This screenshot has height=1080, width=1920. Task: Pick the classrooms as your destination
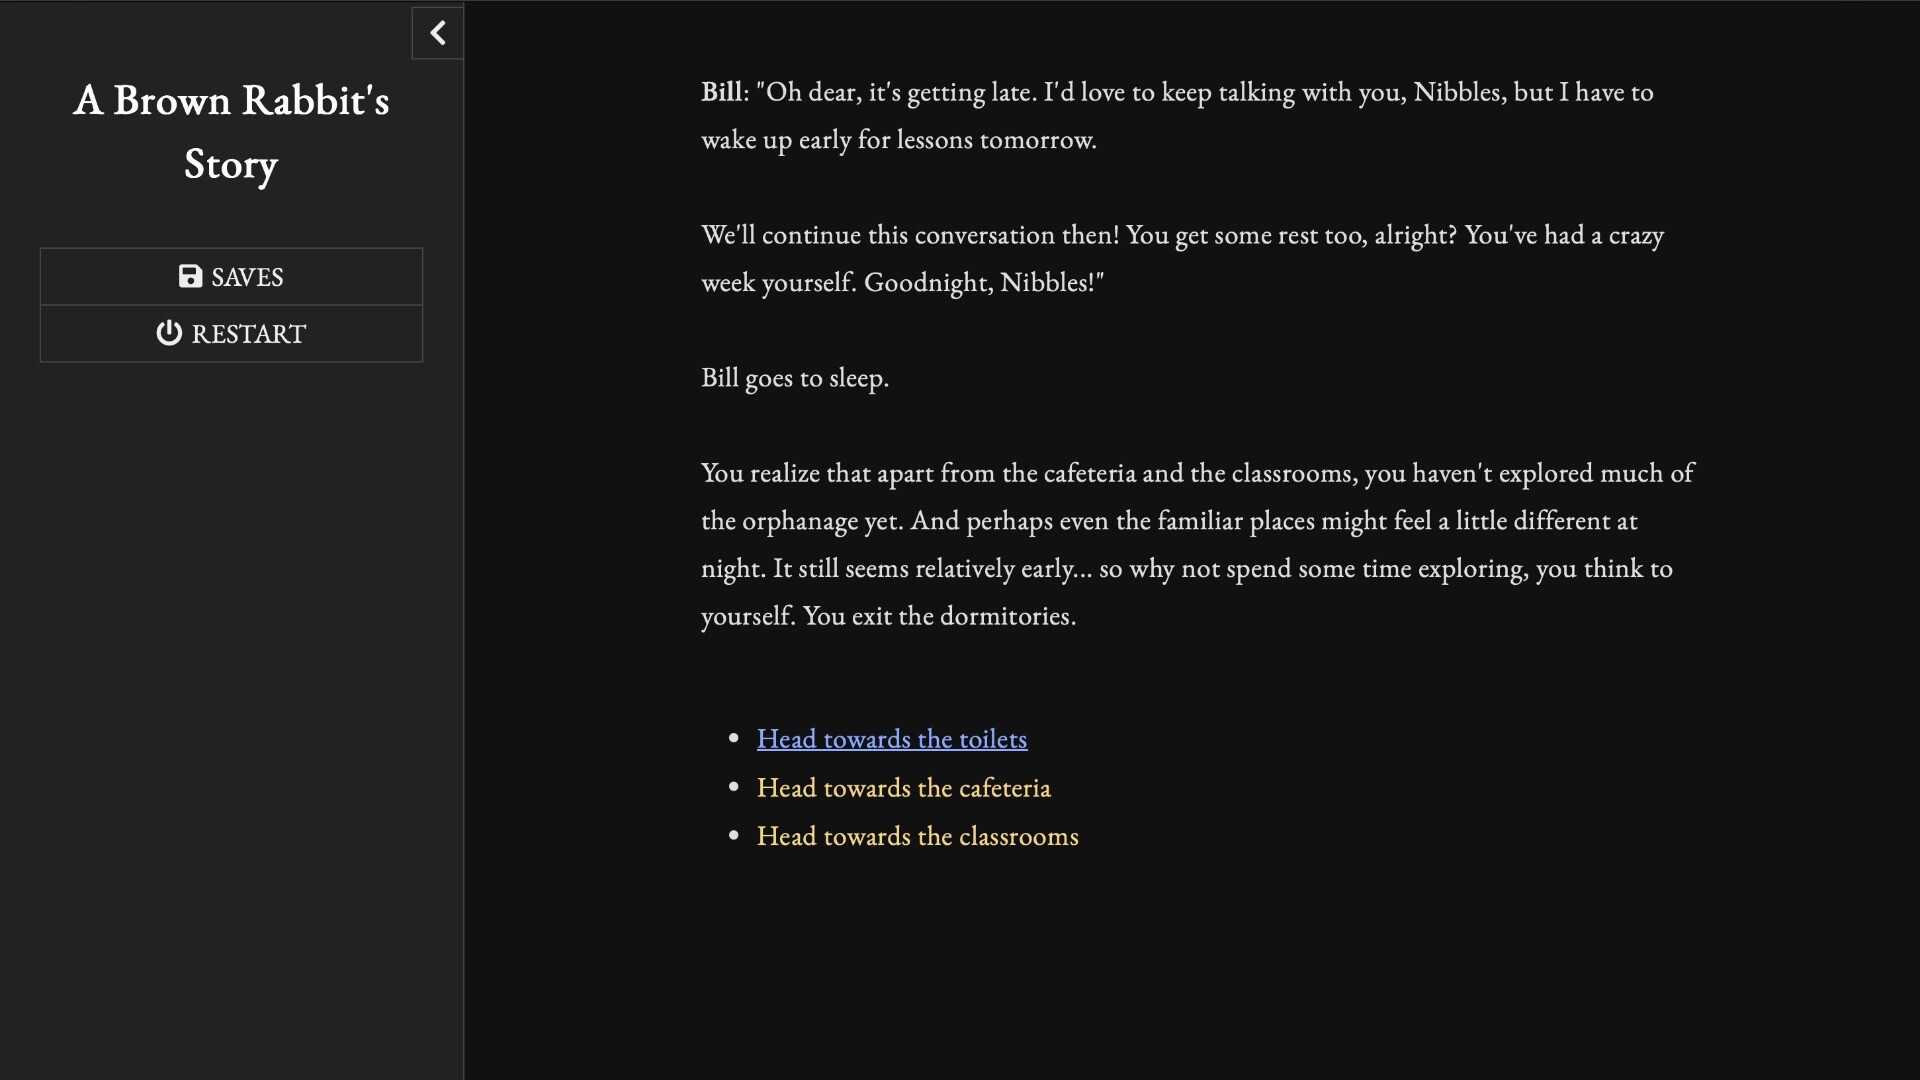pyautogui.click(x=916, y=837)
